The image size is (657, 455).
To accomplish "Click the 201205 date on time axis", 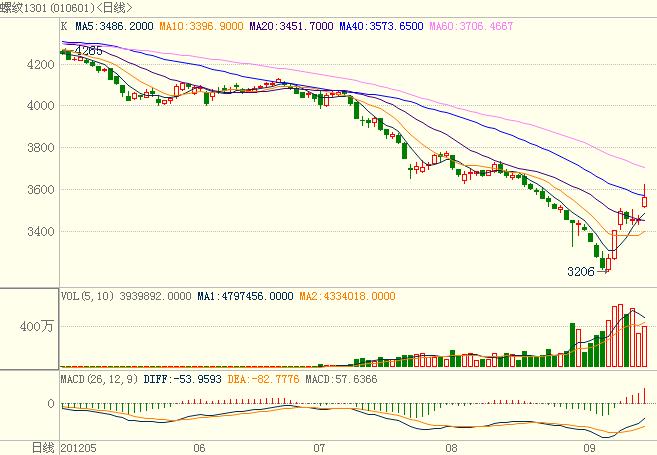I will click(x=80, y=447).
